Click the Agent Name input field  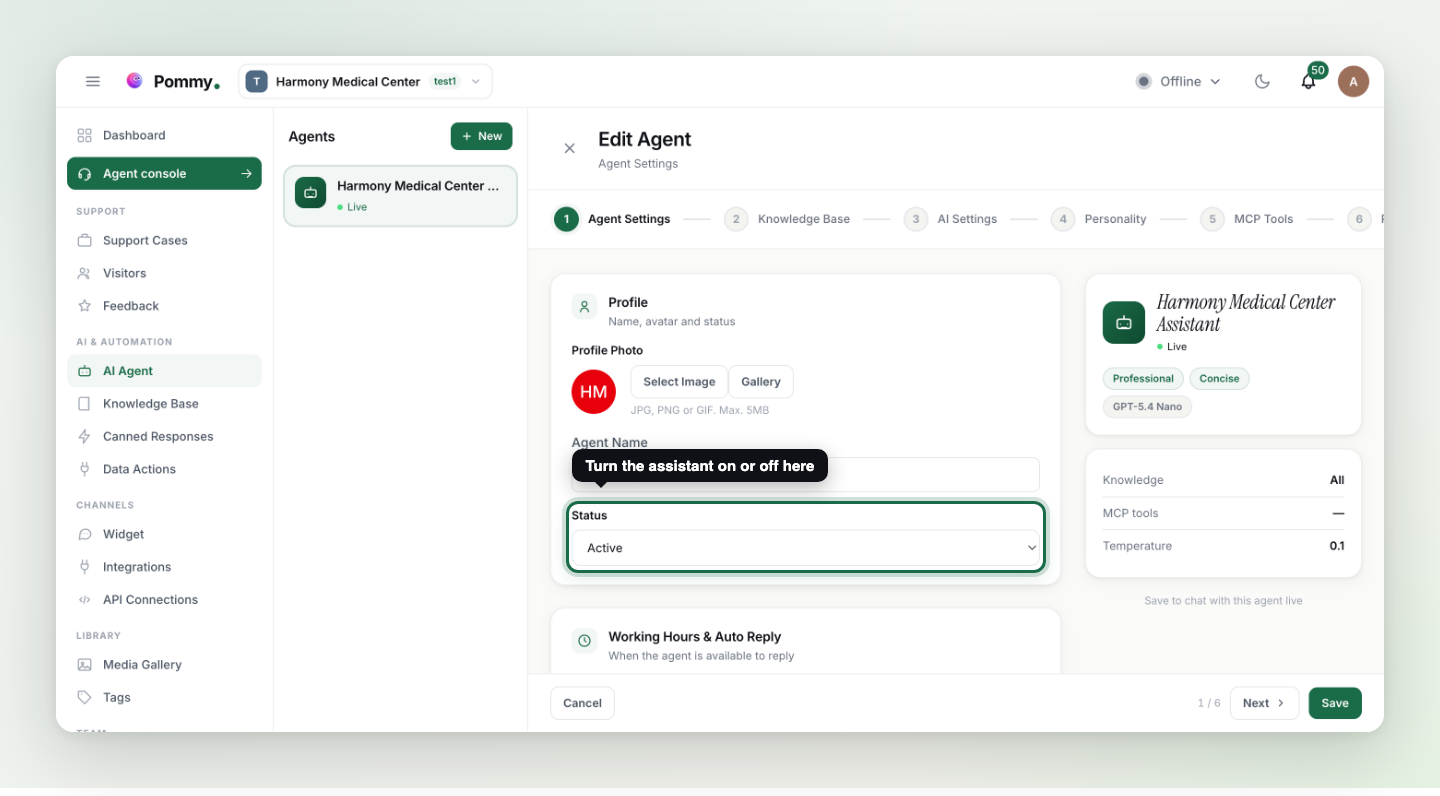point(806,475)
